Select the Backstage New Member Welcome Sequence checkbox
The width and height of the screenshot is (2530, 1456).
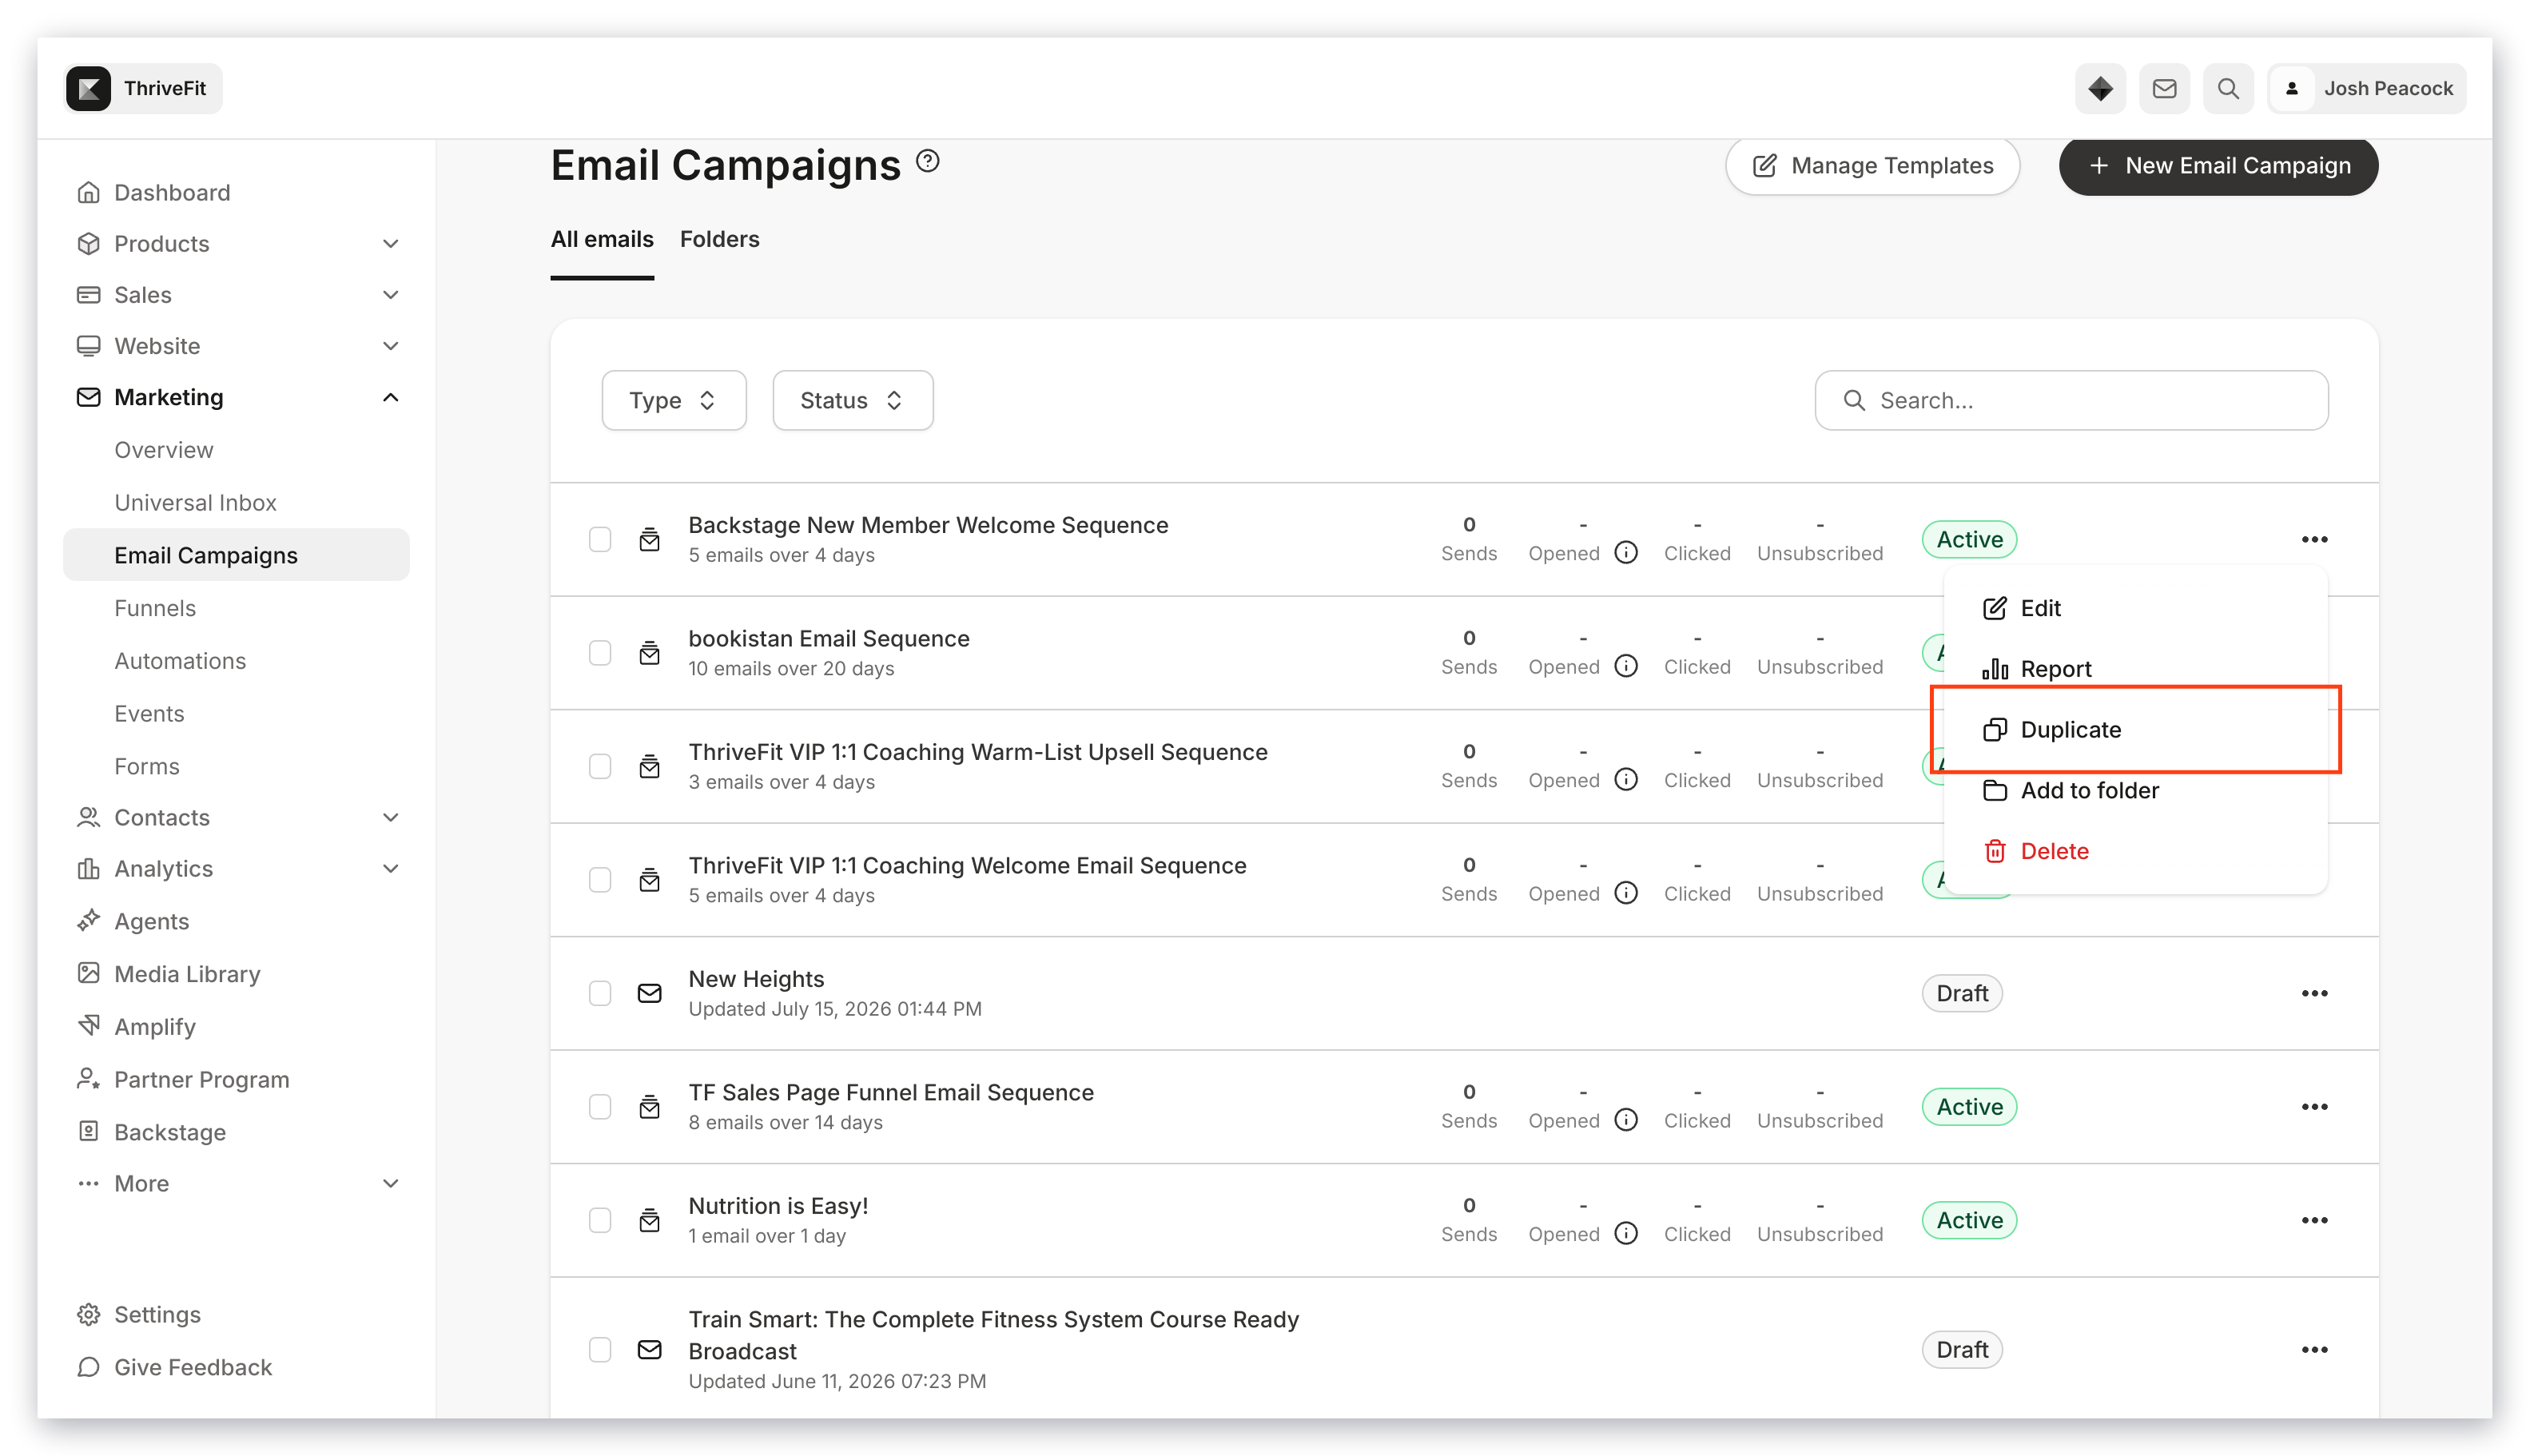[x=599, y=539]
